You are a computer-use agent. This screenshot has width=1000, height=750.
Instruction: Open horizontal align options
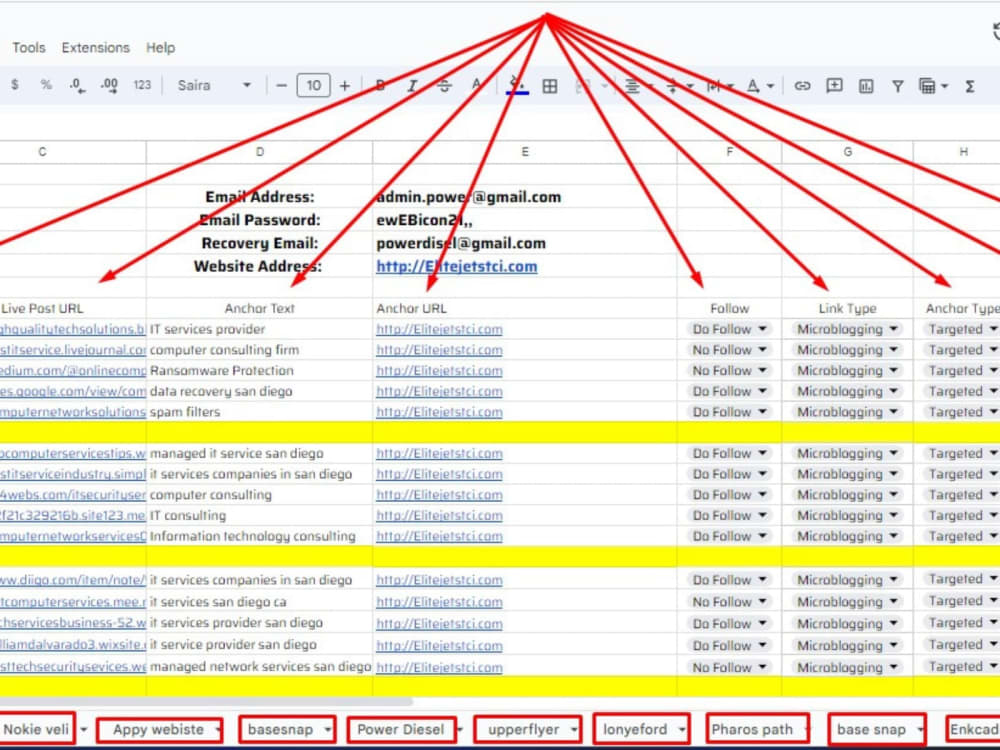638,85
